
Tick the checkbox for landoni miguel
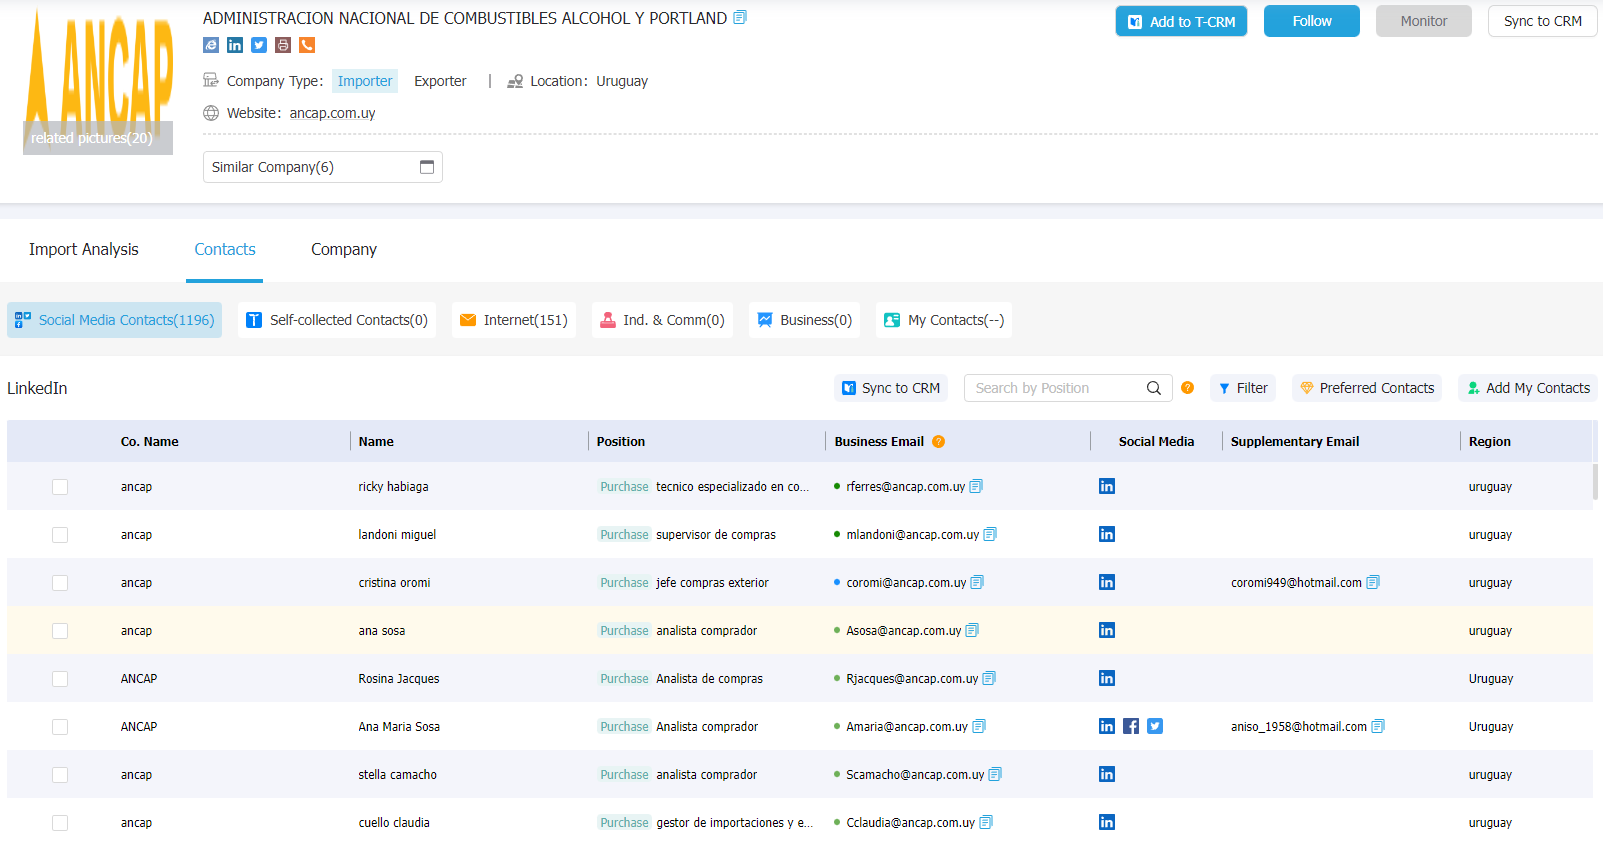click(x=60, y=535)
